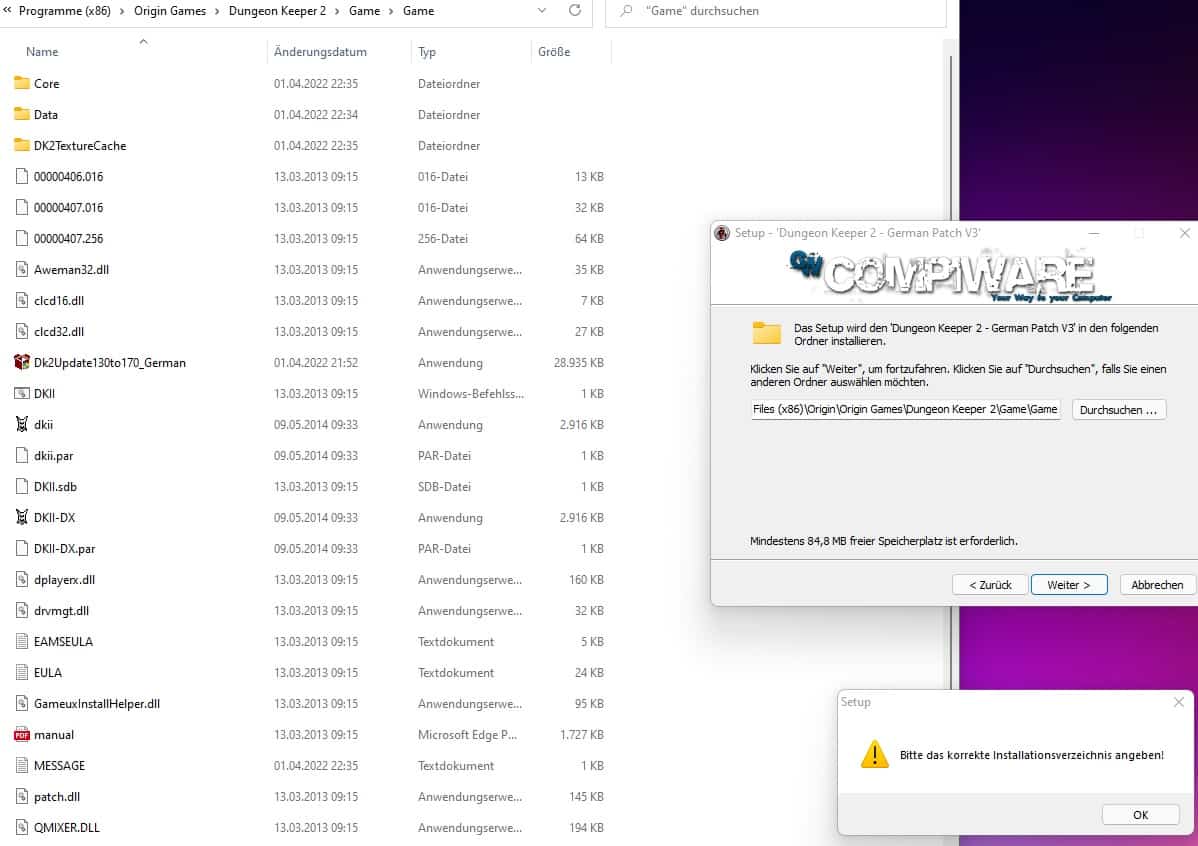Select the Aweman32.dll file icon
Image resolution: width=1198 pixels, height=846 pixels.
click(x=21, y=269)
